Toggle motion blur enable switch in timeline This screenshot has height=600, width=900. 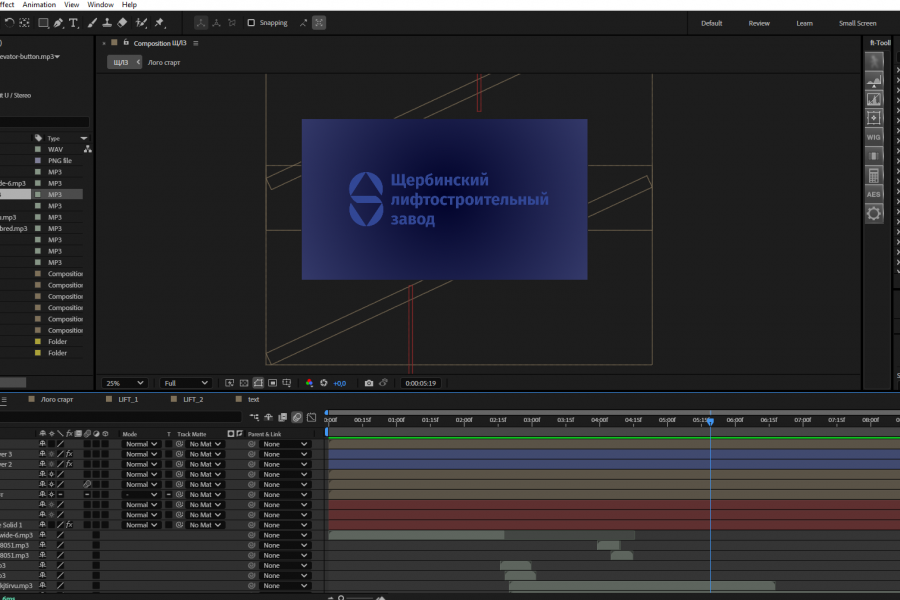point(297,417)
